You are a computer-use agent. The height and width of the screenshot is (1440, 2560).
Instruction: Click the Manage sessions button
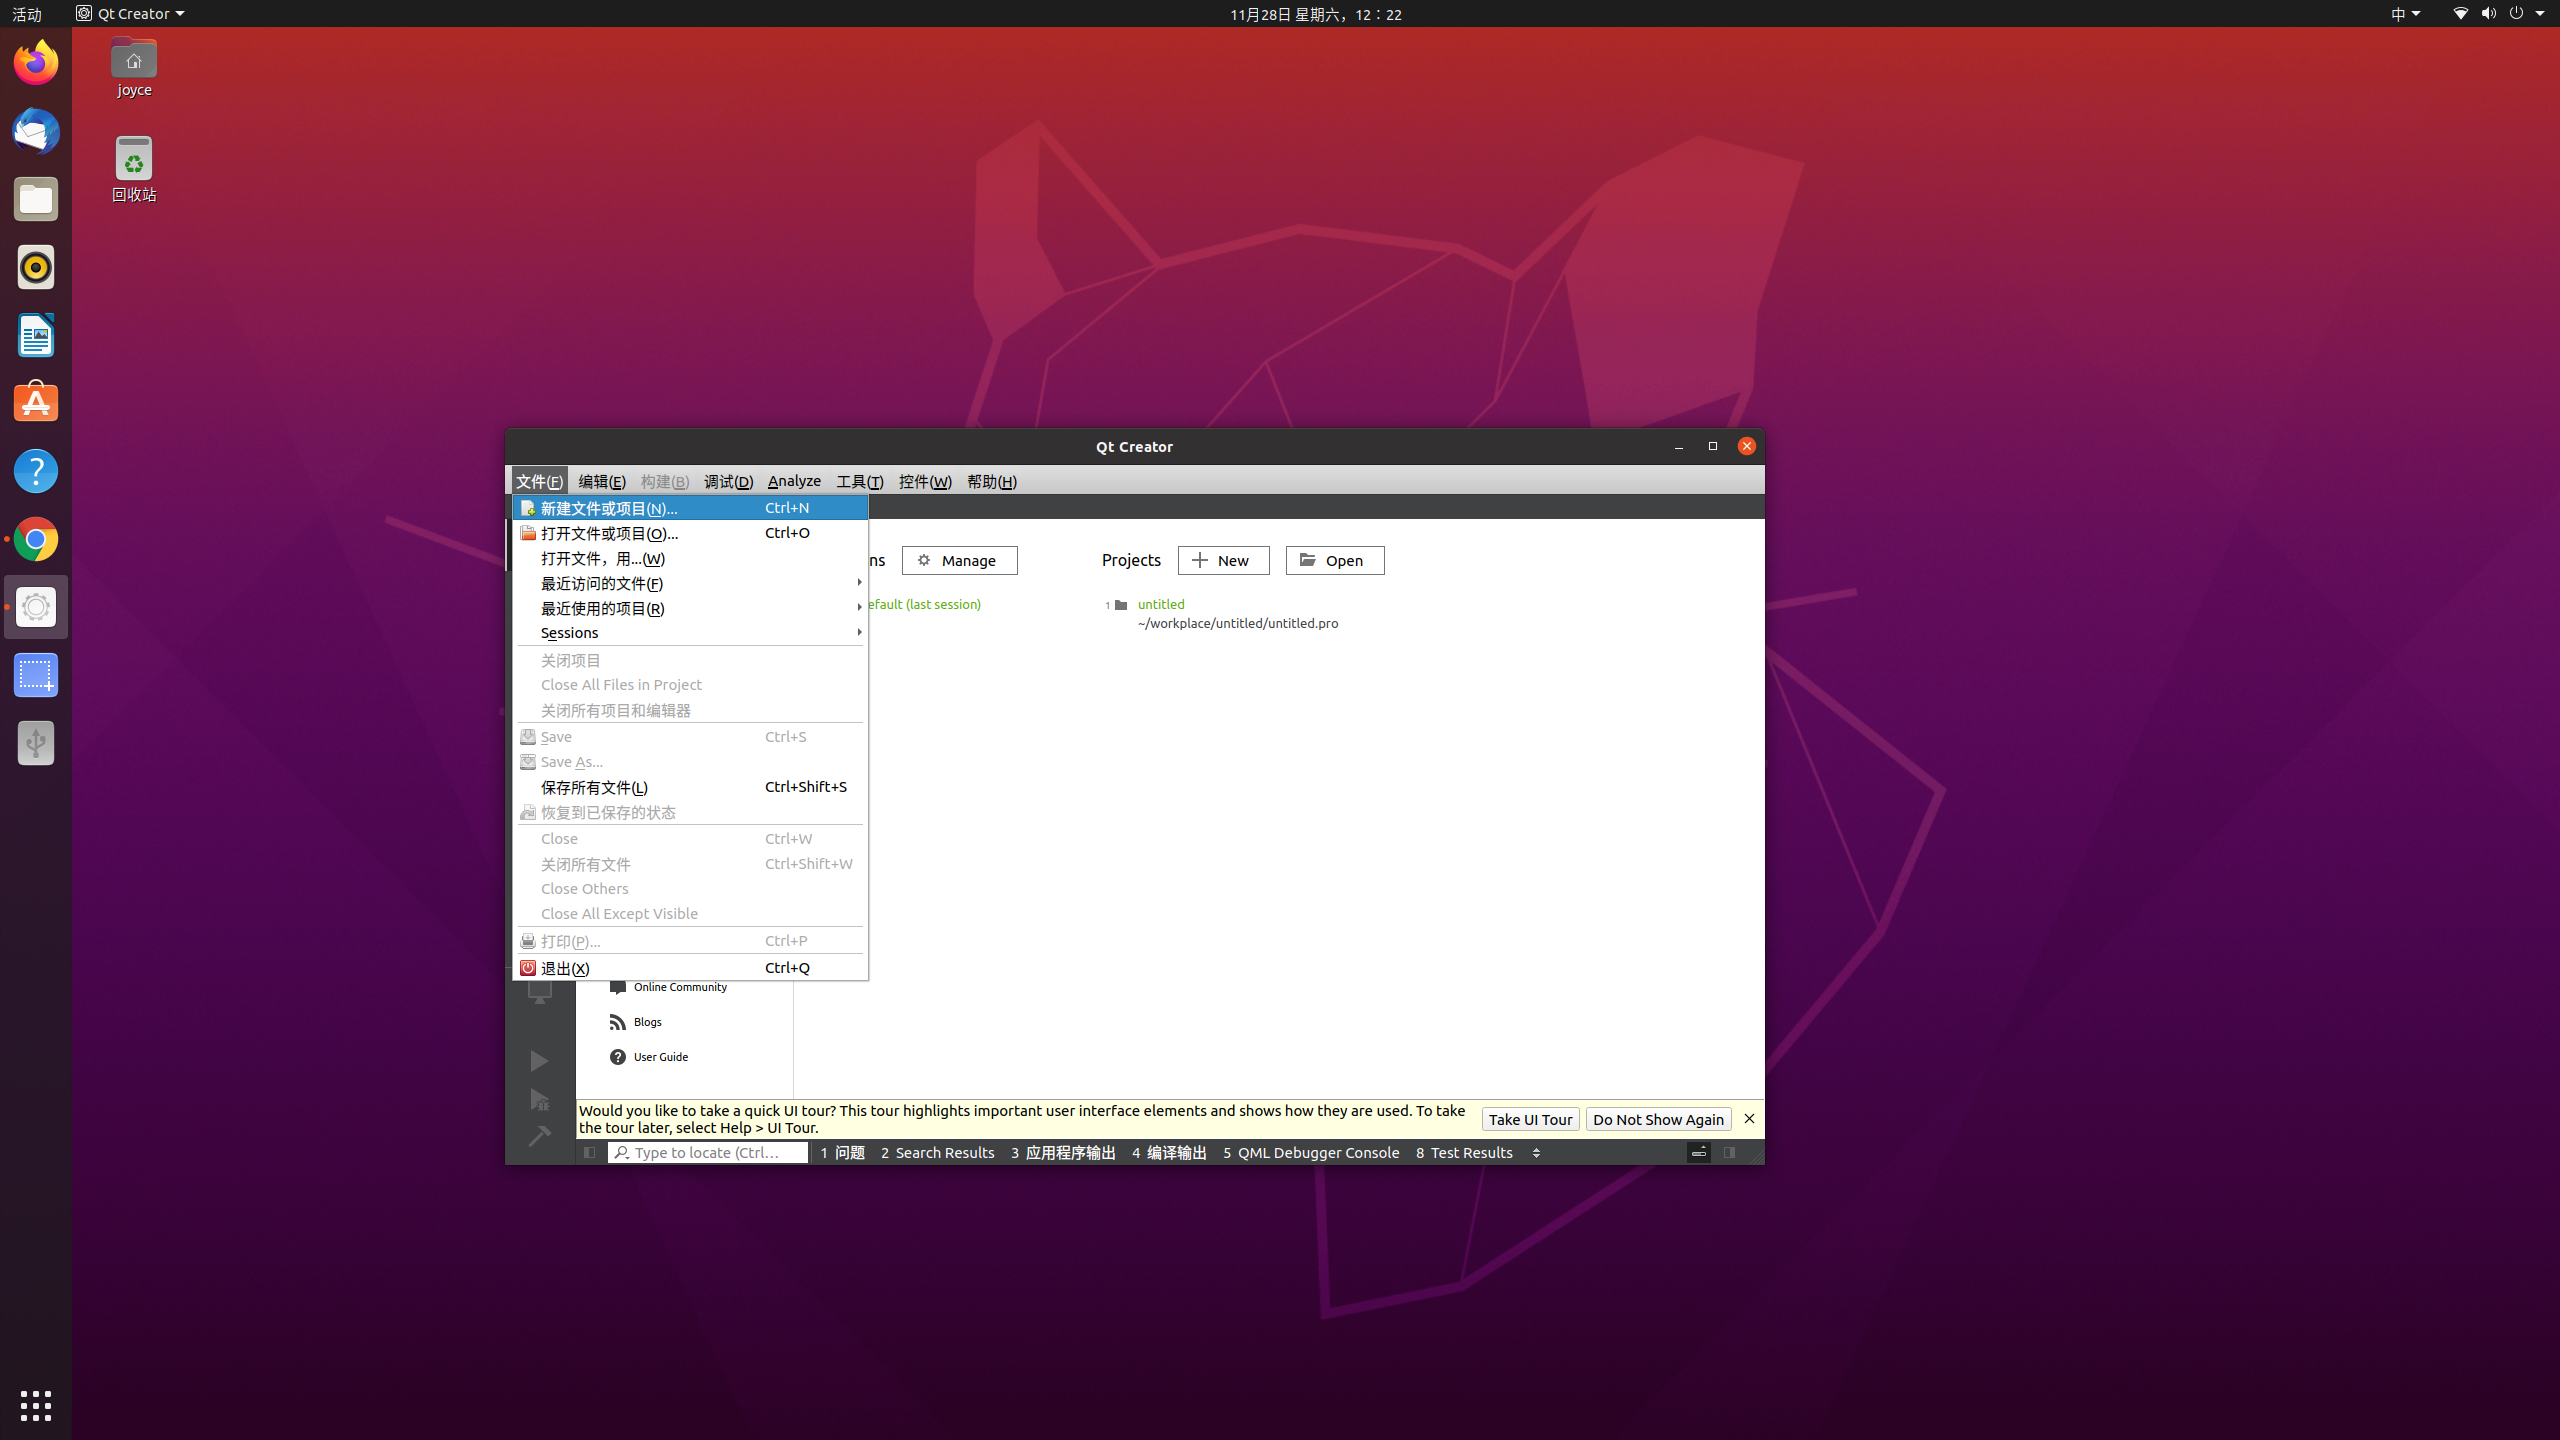point(960,561)
